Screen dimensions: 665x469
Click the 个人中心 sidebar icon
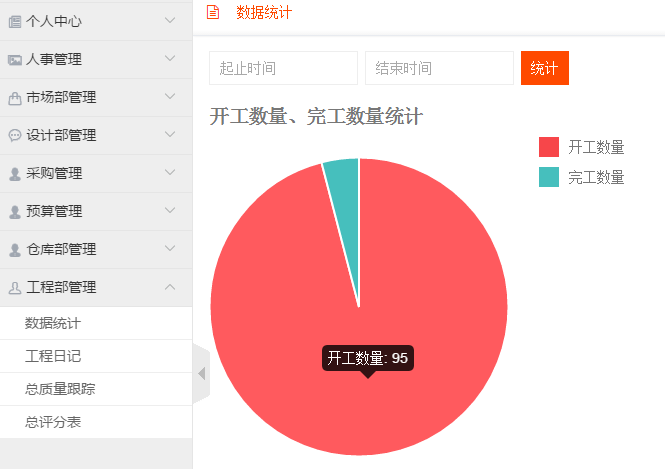click(14, 21)
